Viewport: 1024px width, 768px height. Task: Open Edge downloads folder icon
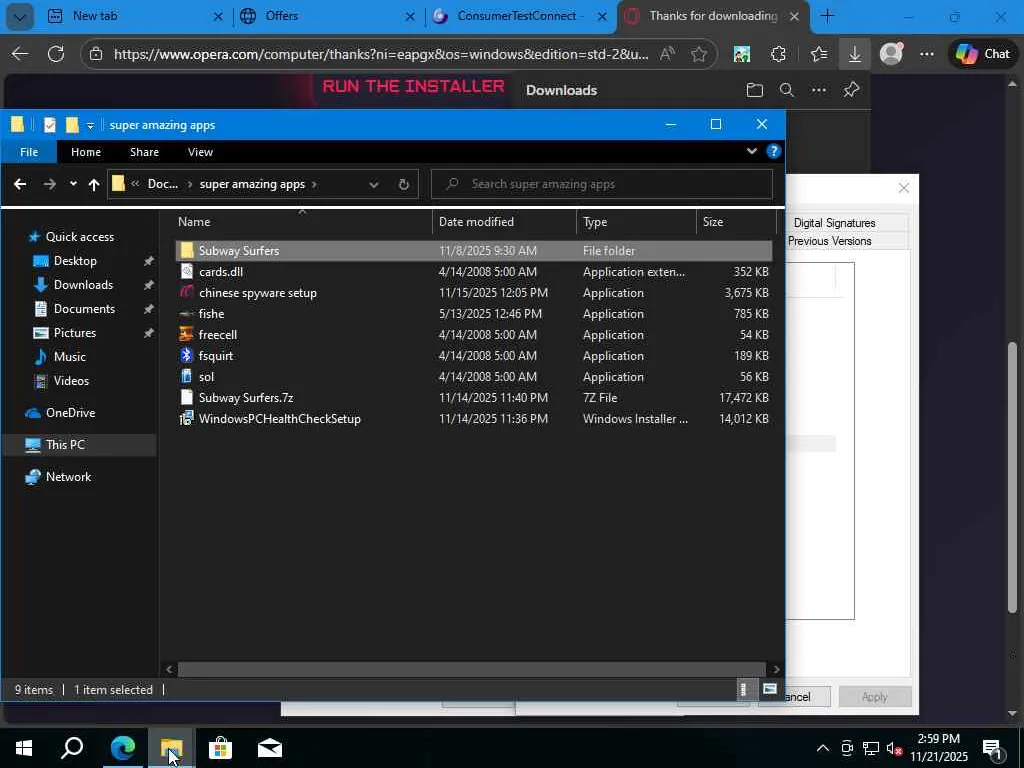[x=755, y=90]
